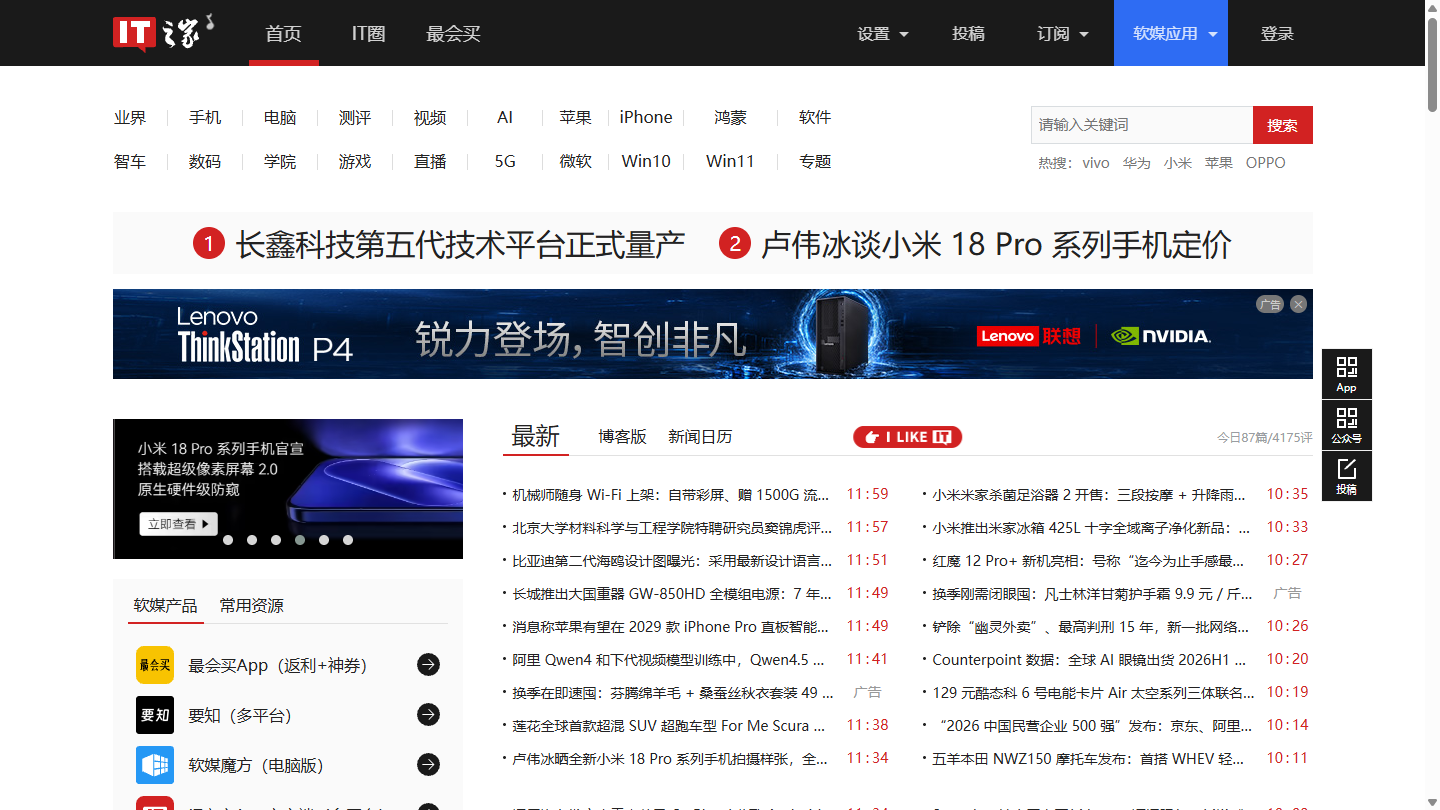This screenshot has width=1440, height=810.
Task: Click 立即查看 button on Xiaomi banner
Action: (179, 524)
